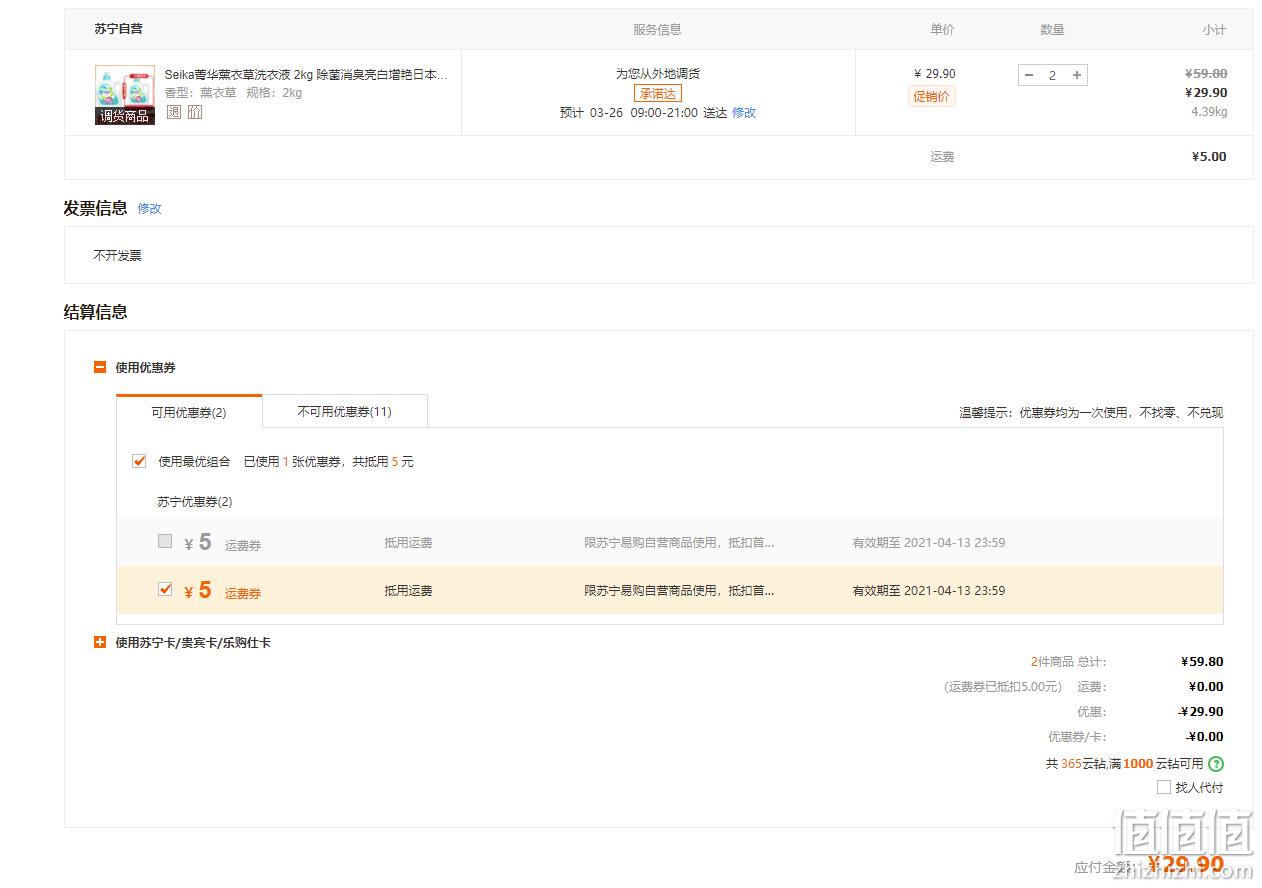Switch to the 不可用优惠券(11) tab
The width and height of the screenshot is (1262, 888).
click(345, 411)
